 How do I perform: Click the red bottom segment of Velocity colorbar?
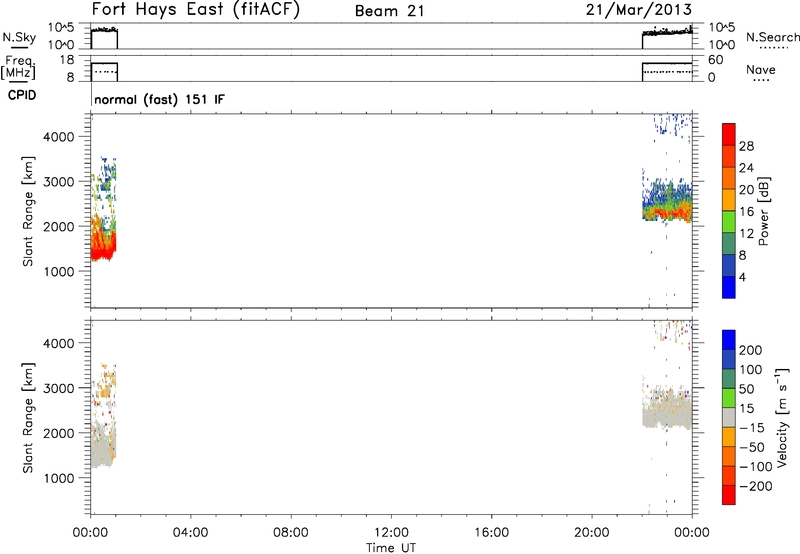[x=729, y=495]
